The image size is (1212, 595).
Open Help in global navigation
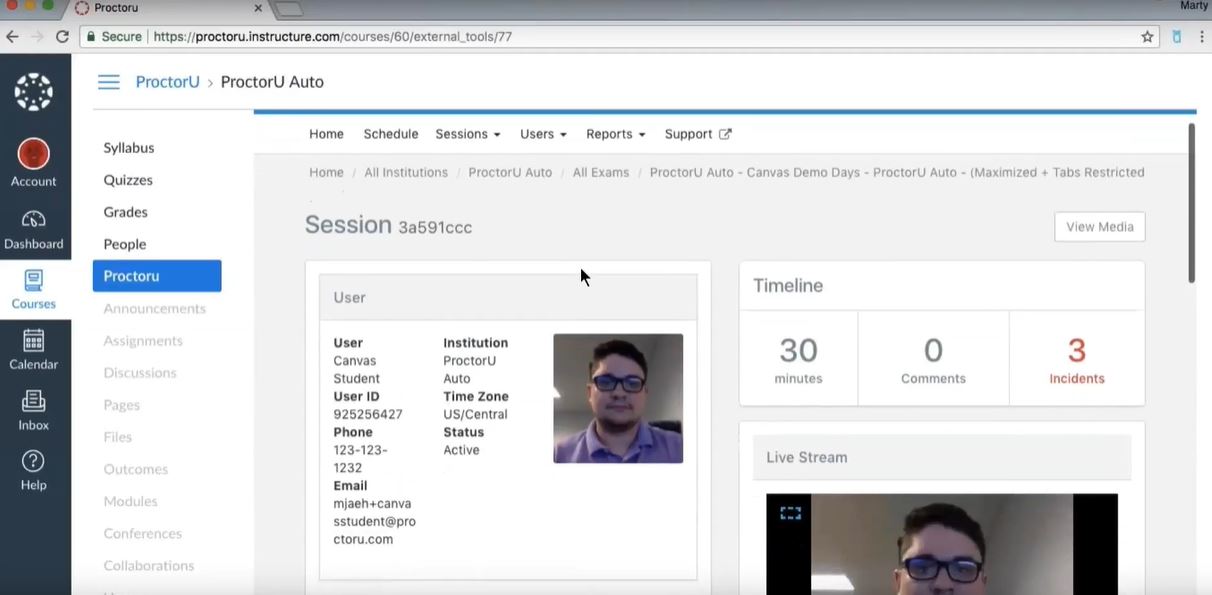[x=34, y=471]
